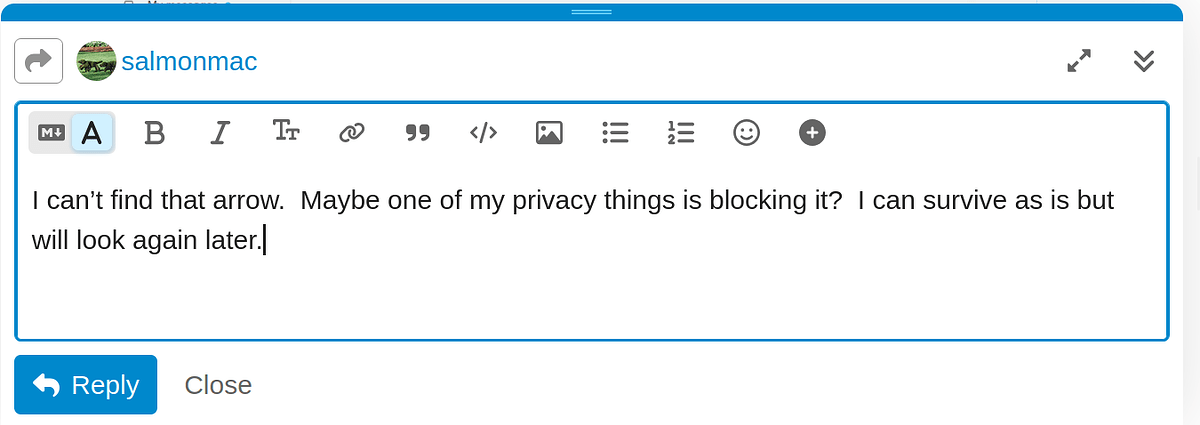The width and height of the screenshot is (1200, 425).
Task: Open more options with the plus icon
Action: [x=812, y=132]
